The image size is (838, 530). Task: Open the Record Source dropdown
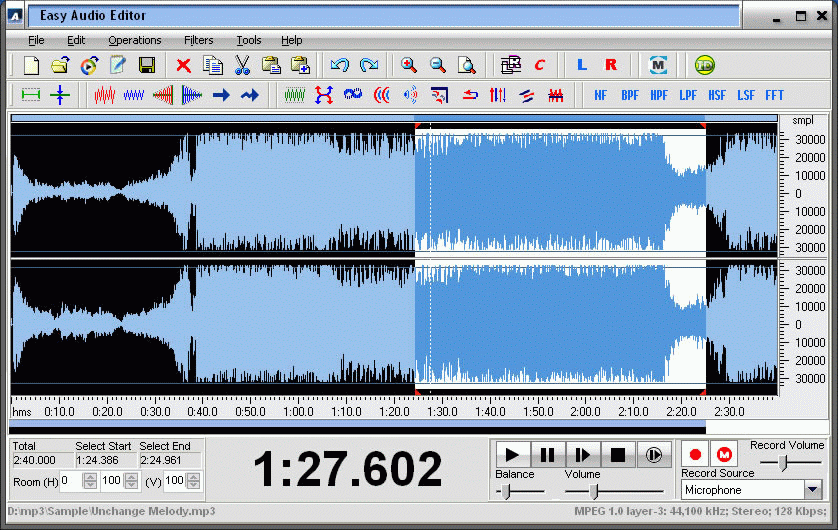tap(813, 490)
